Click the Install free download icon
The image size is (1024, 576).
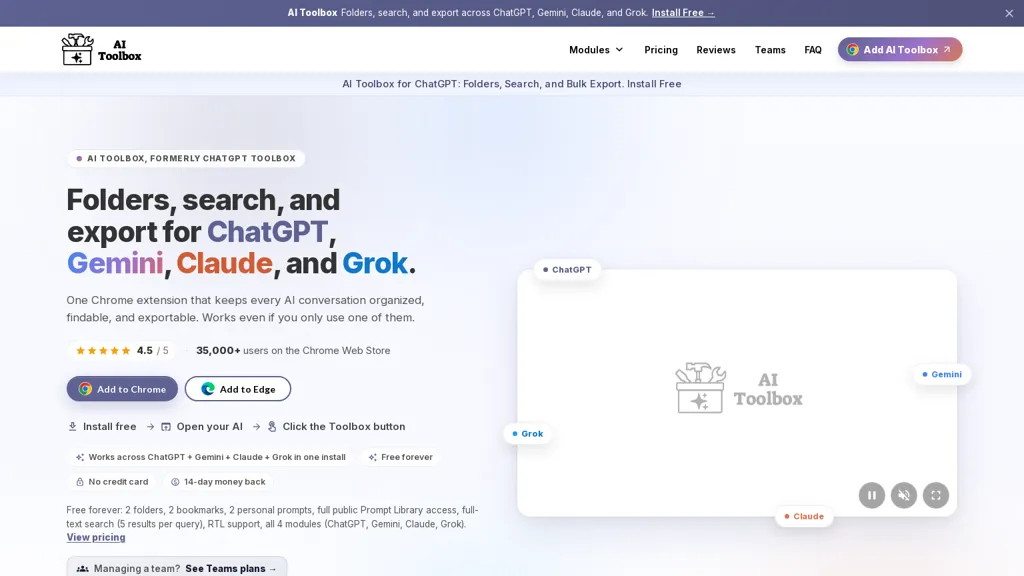pos(72,426)
